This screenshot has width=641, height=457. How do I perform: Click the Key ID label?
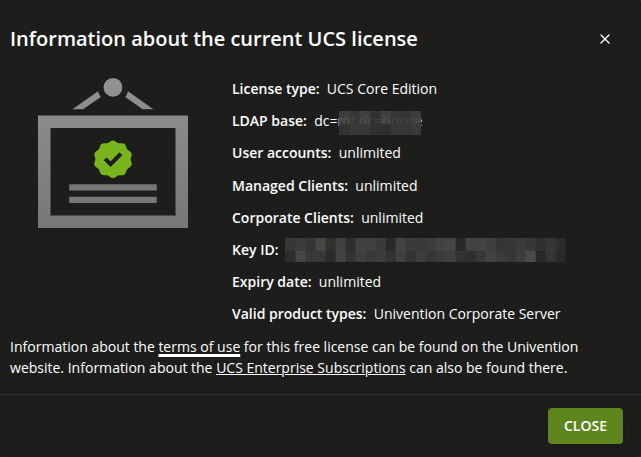[x=256, y=250]
